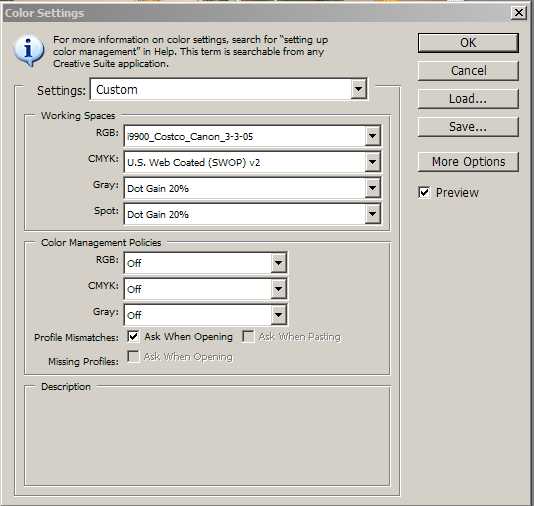The image size is (534, 506).
Task: Expand the Spot Dot Gain dropdown
Action: 373,214
